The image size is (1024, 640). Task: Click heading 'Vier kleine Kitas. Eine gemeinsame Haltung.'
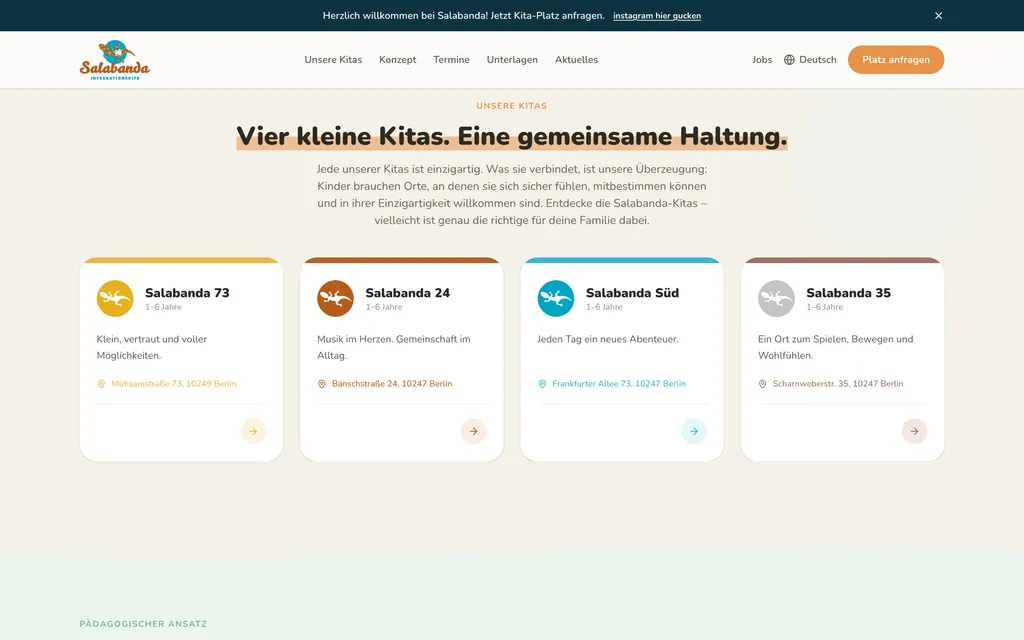point(511,136)
